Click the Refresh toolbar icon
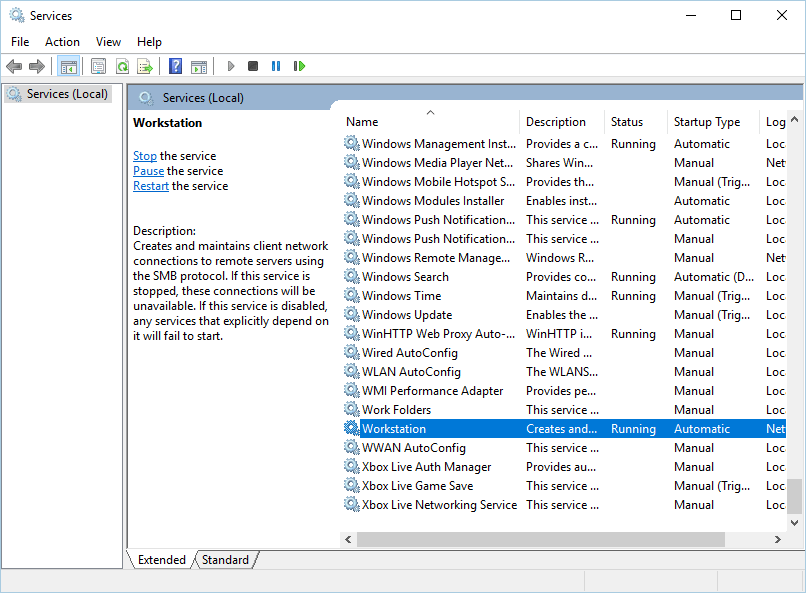This screenshot has width=806, height=593. point(122,66)
